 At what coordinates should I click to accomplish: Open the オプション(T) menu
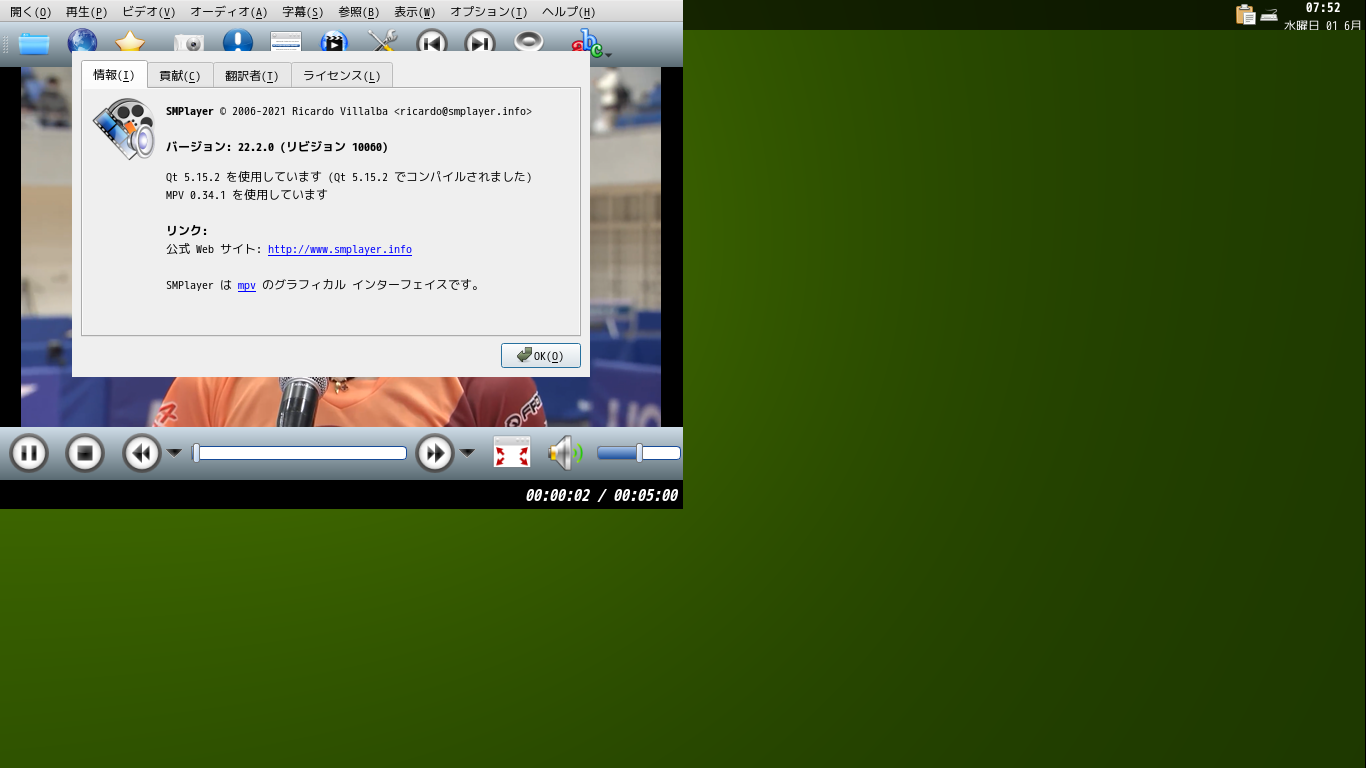pos(488,12)
